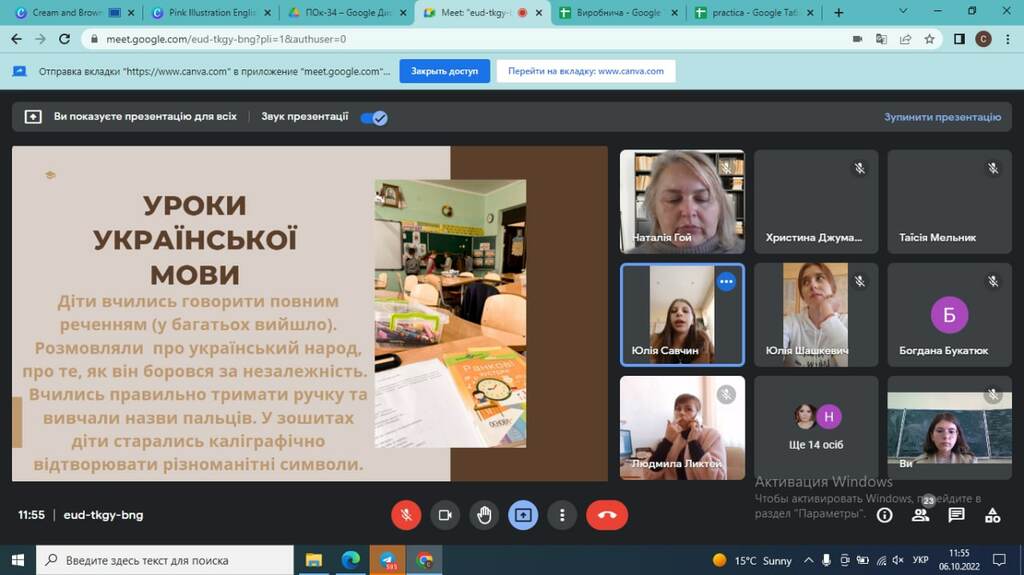Screen dimensions: 1024x575
Task: Click Закрыть доступ button
Action: (444, 71)
